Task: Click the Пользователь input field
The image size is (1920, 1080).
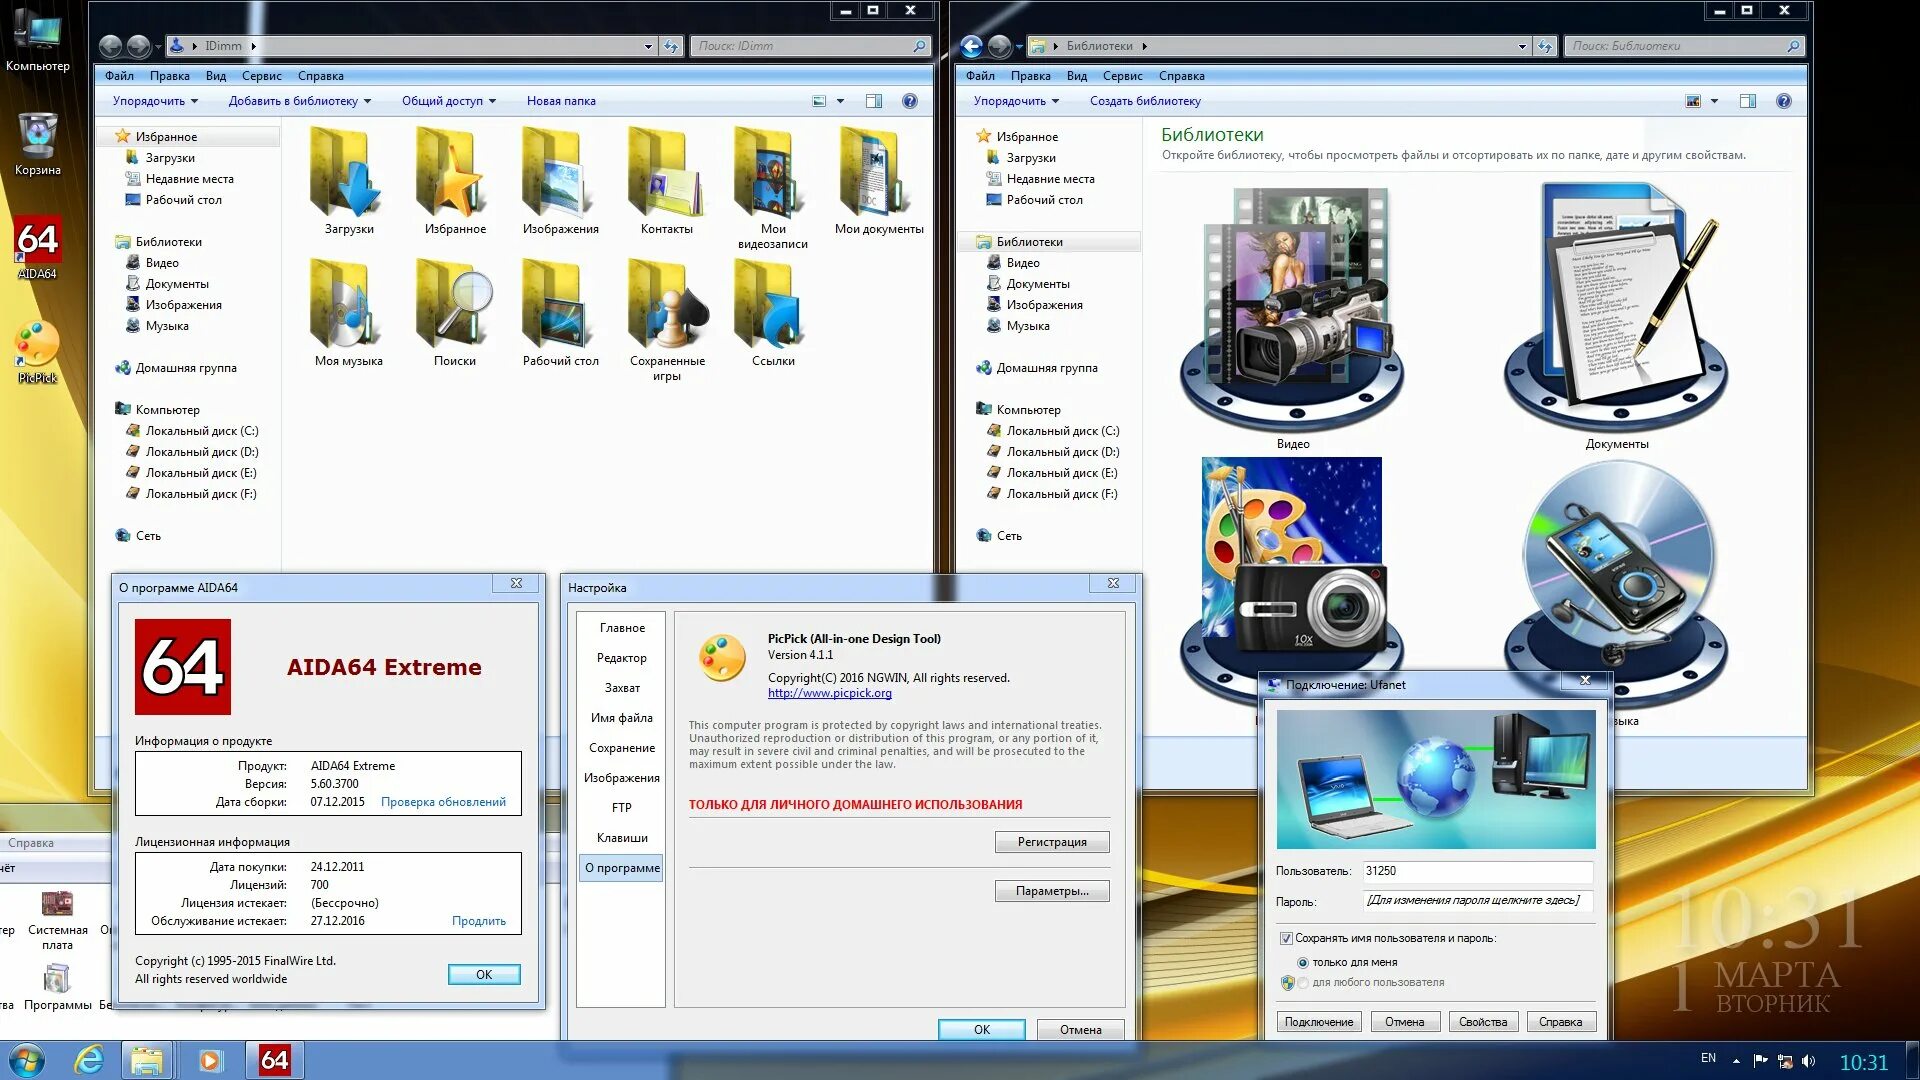Action: tap(1476, 871)
